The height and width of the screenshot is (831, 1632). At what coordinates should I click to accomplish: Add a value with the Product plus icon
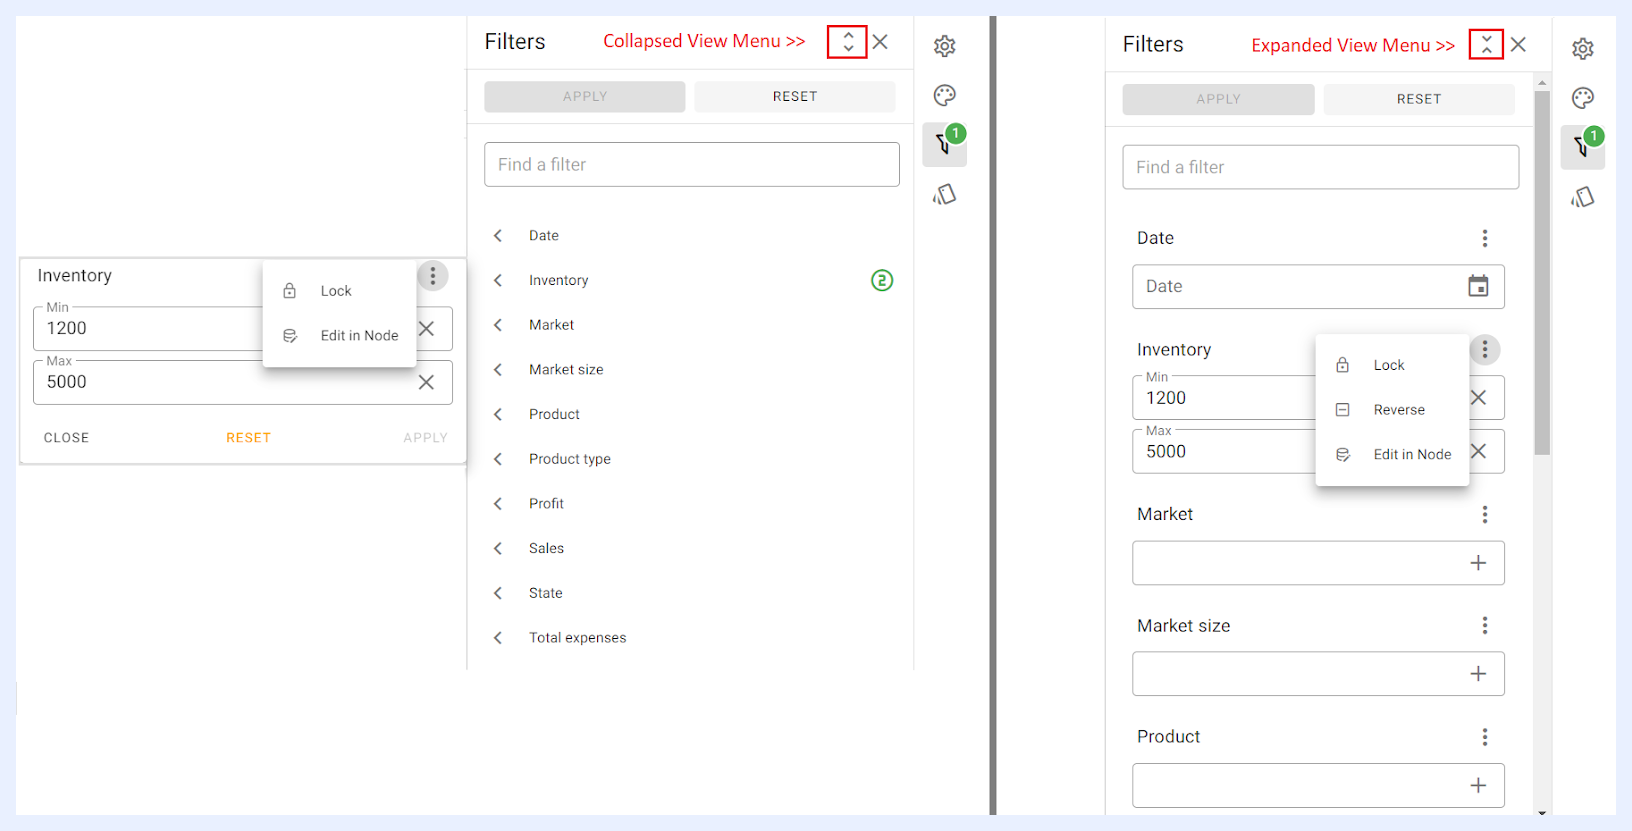click(x=1478, y=786)
